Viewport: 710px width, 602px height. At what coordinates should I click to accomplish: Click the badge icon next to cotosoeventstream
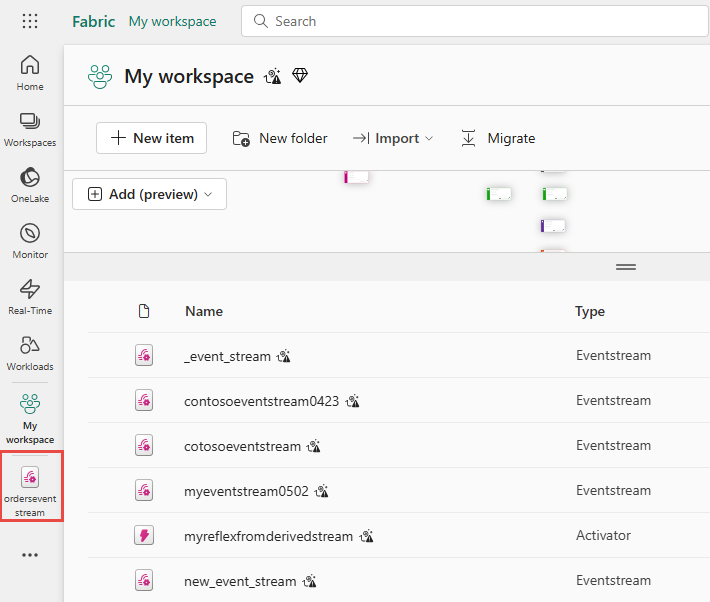point(313,446)
